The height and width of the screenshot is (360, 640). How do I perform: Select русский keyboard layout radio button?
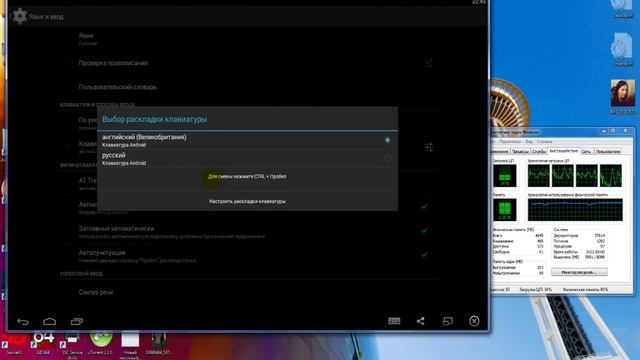tap(387, 158)
